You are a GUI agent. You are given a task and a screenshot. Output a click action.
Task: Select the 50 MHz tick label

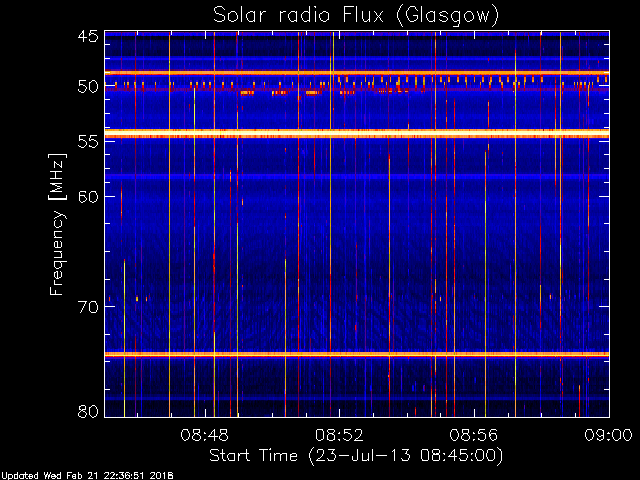(x=87, y=87)
